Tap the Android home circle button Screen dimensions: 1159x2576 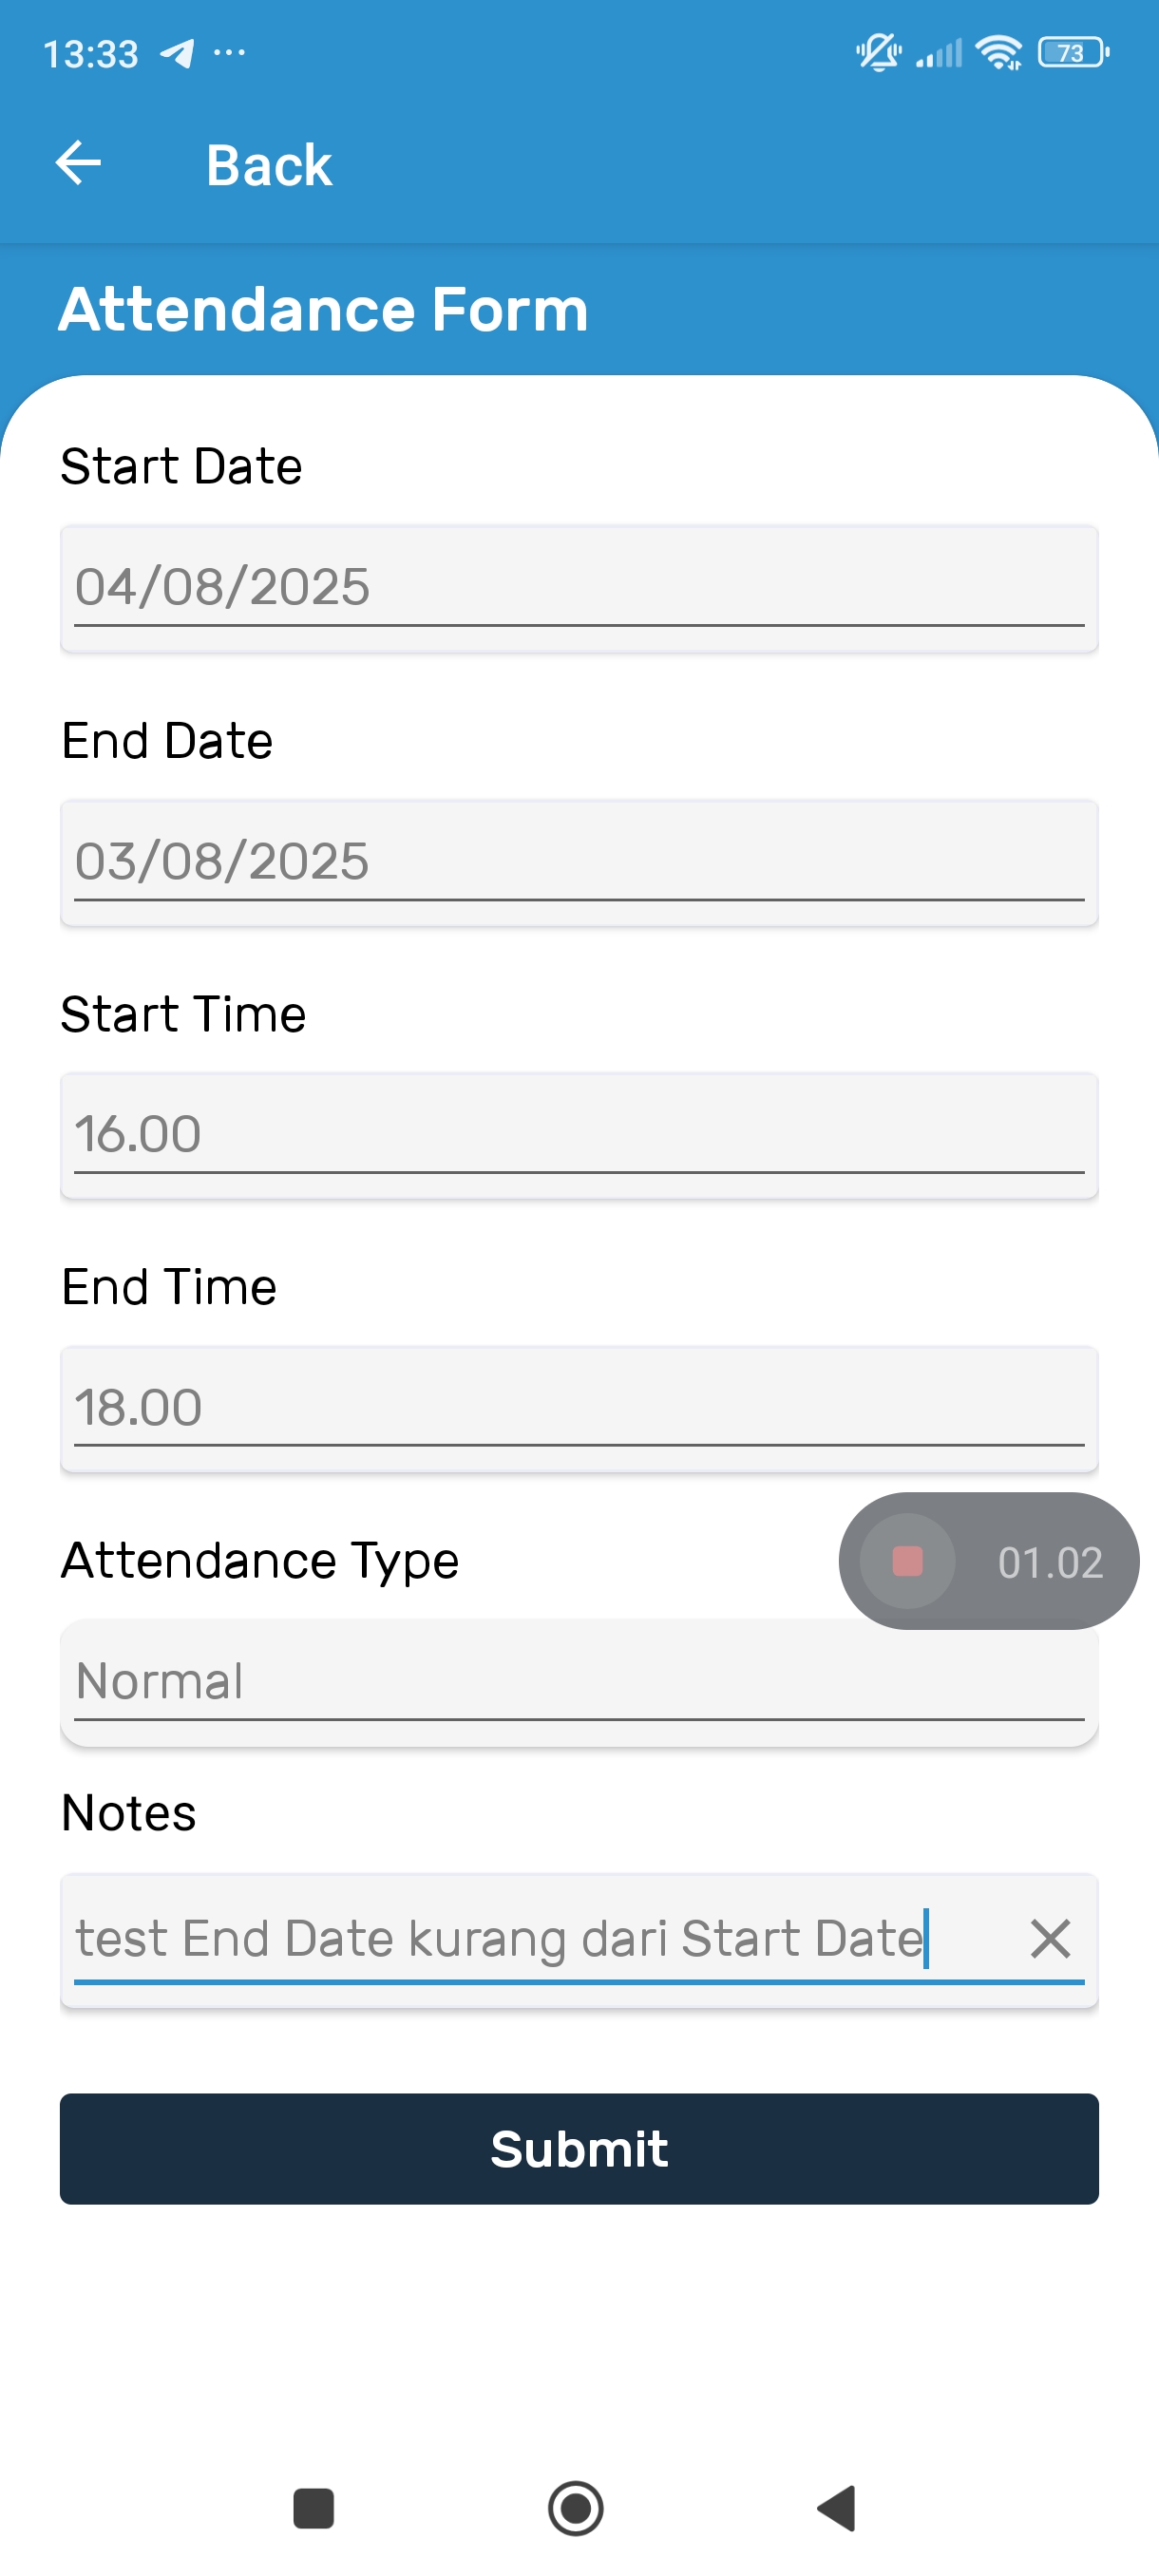click(576, 2508)
